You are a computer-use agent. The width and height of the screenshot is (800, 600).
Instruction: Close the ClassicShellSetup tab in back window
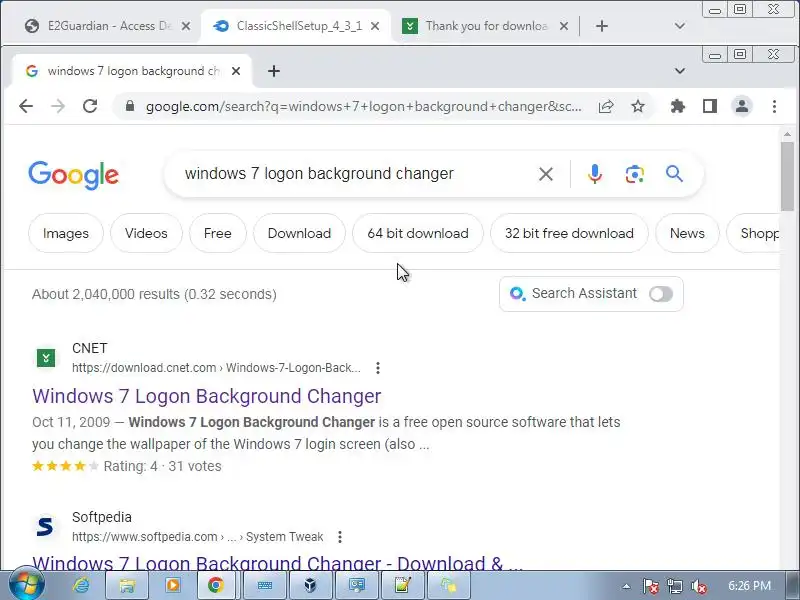[x=375, y=26]
